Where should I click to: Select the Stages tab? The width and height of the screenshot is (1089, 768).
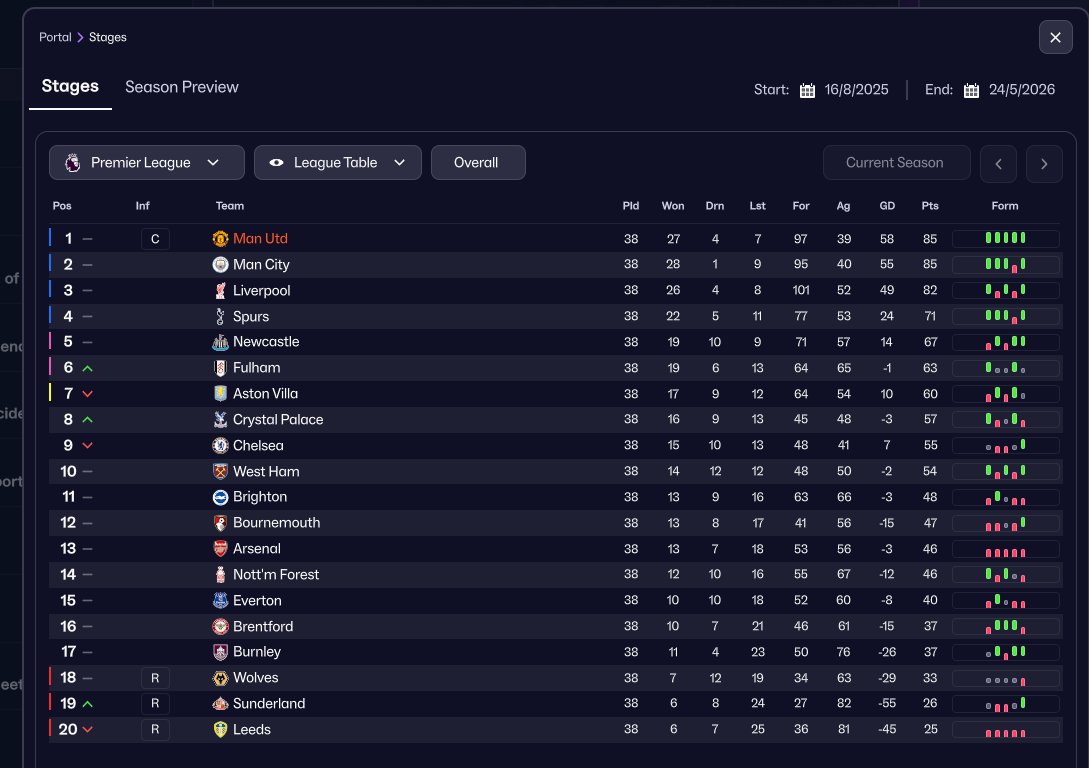tap(70, 86)
